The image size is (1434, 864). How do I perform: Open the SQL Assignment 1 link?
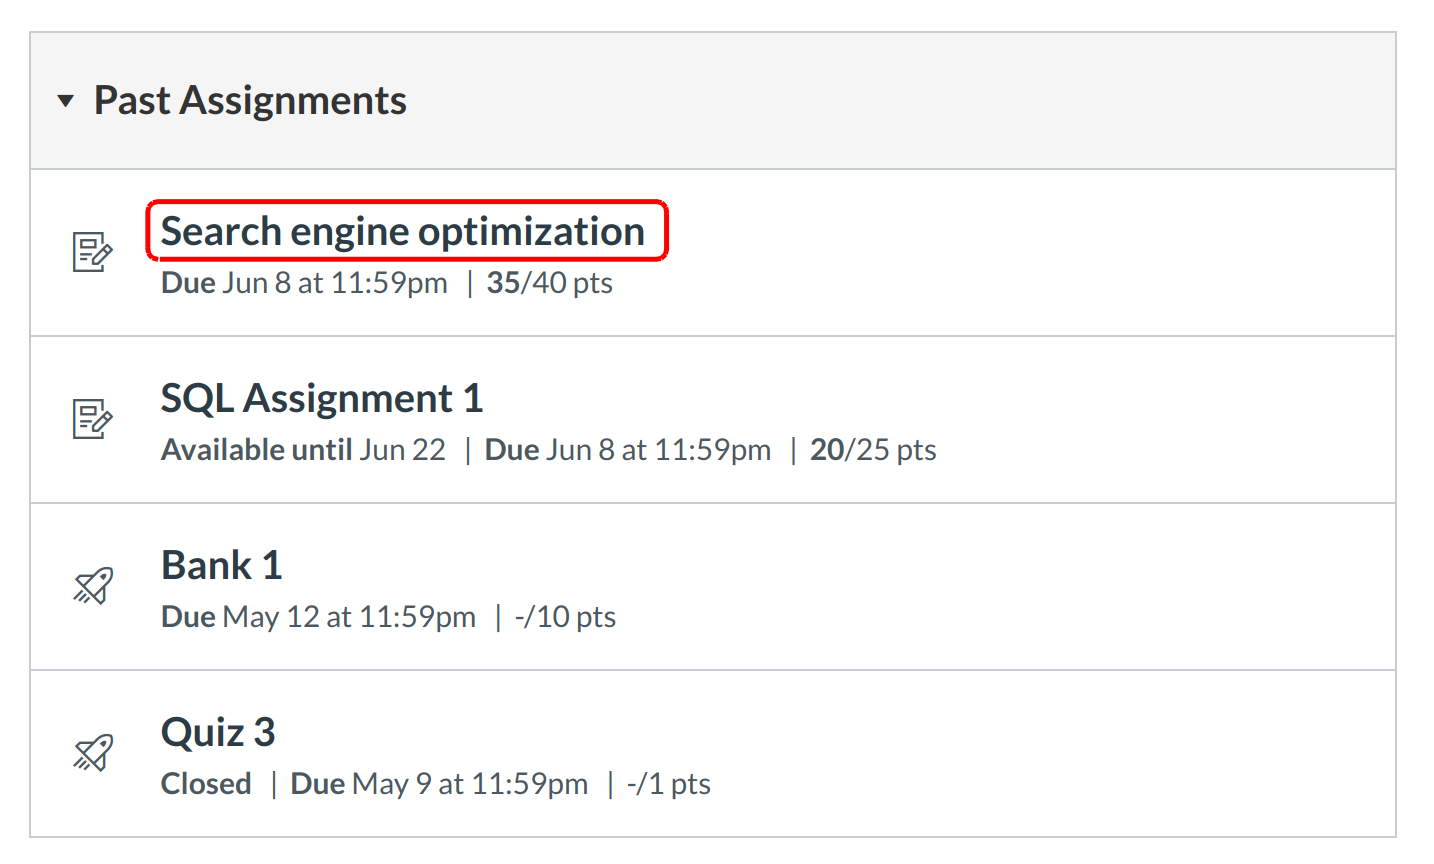322,399
